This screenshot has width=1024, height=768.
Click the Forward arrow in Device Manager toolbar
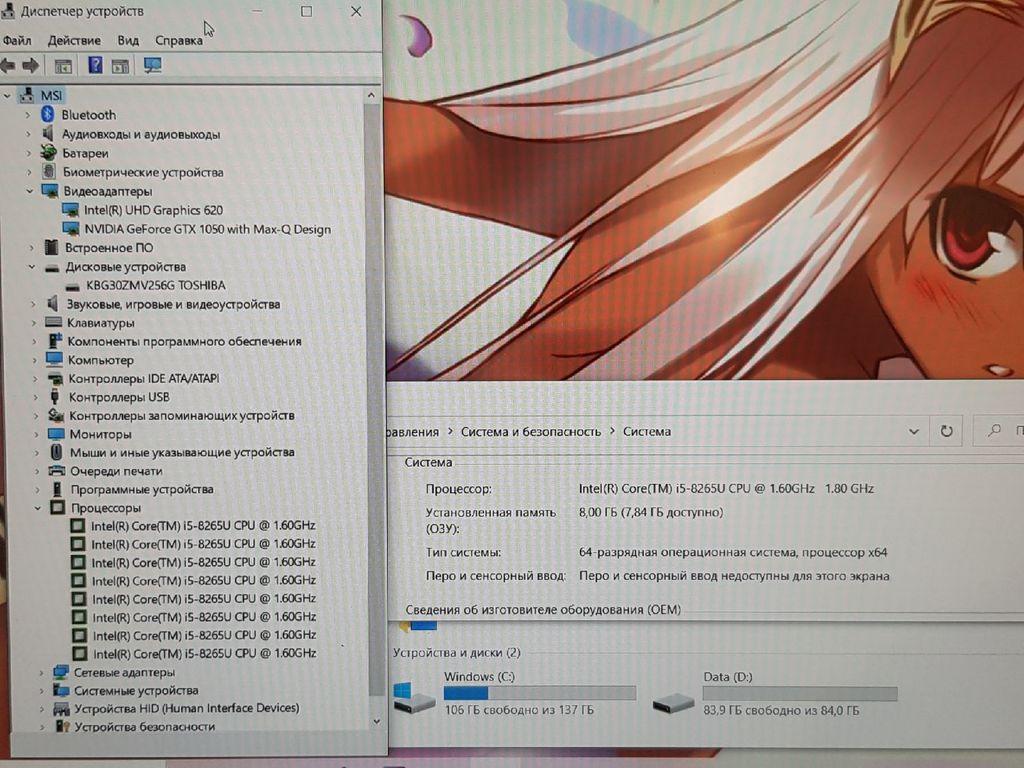pyautogui.click(x=30, y=66)
